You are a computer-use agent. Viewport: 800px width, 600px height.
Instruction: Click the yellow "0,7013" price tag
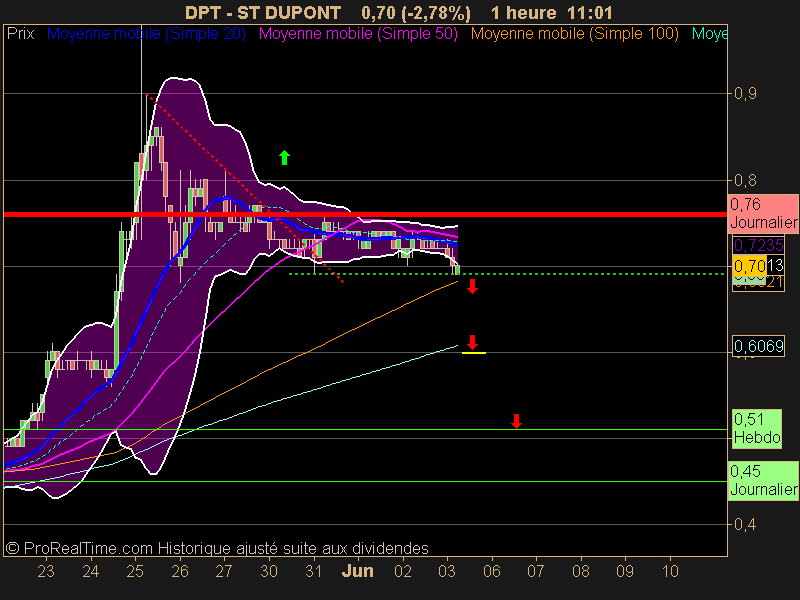click(x=758, y=265)
